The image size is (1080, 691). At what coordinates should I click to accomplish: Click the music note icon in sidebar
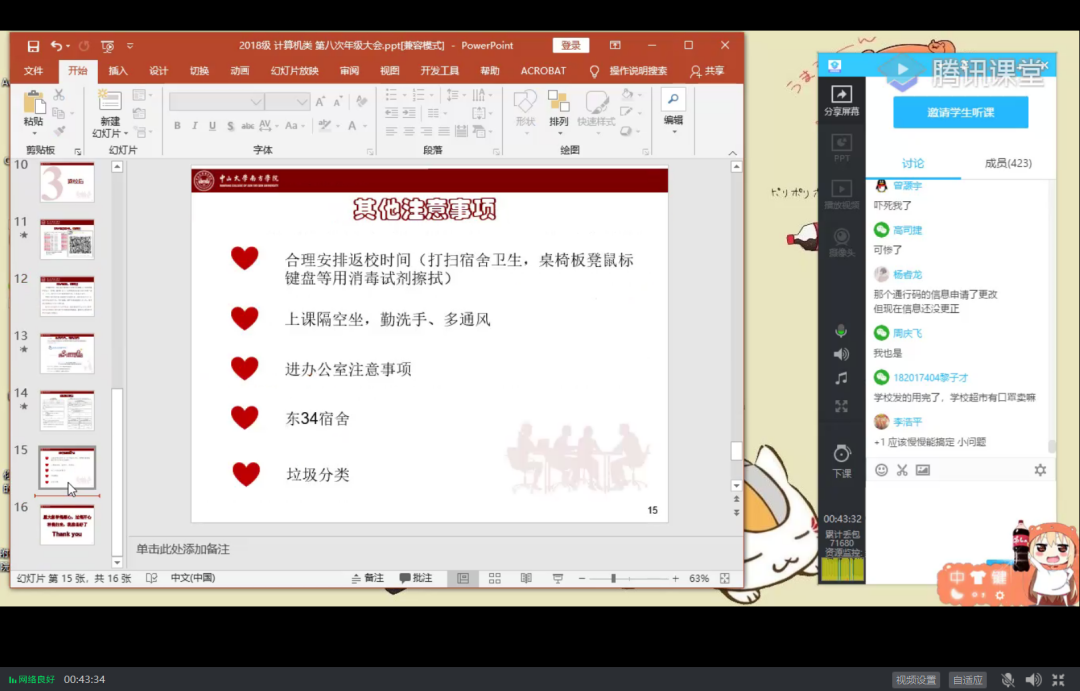[841, 378]
